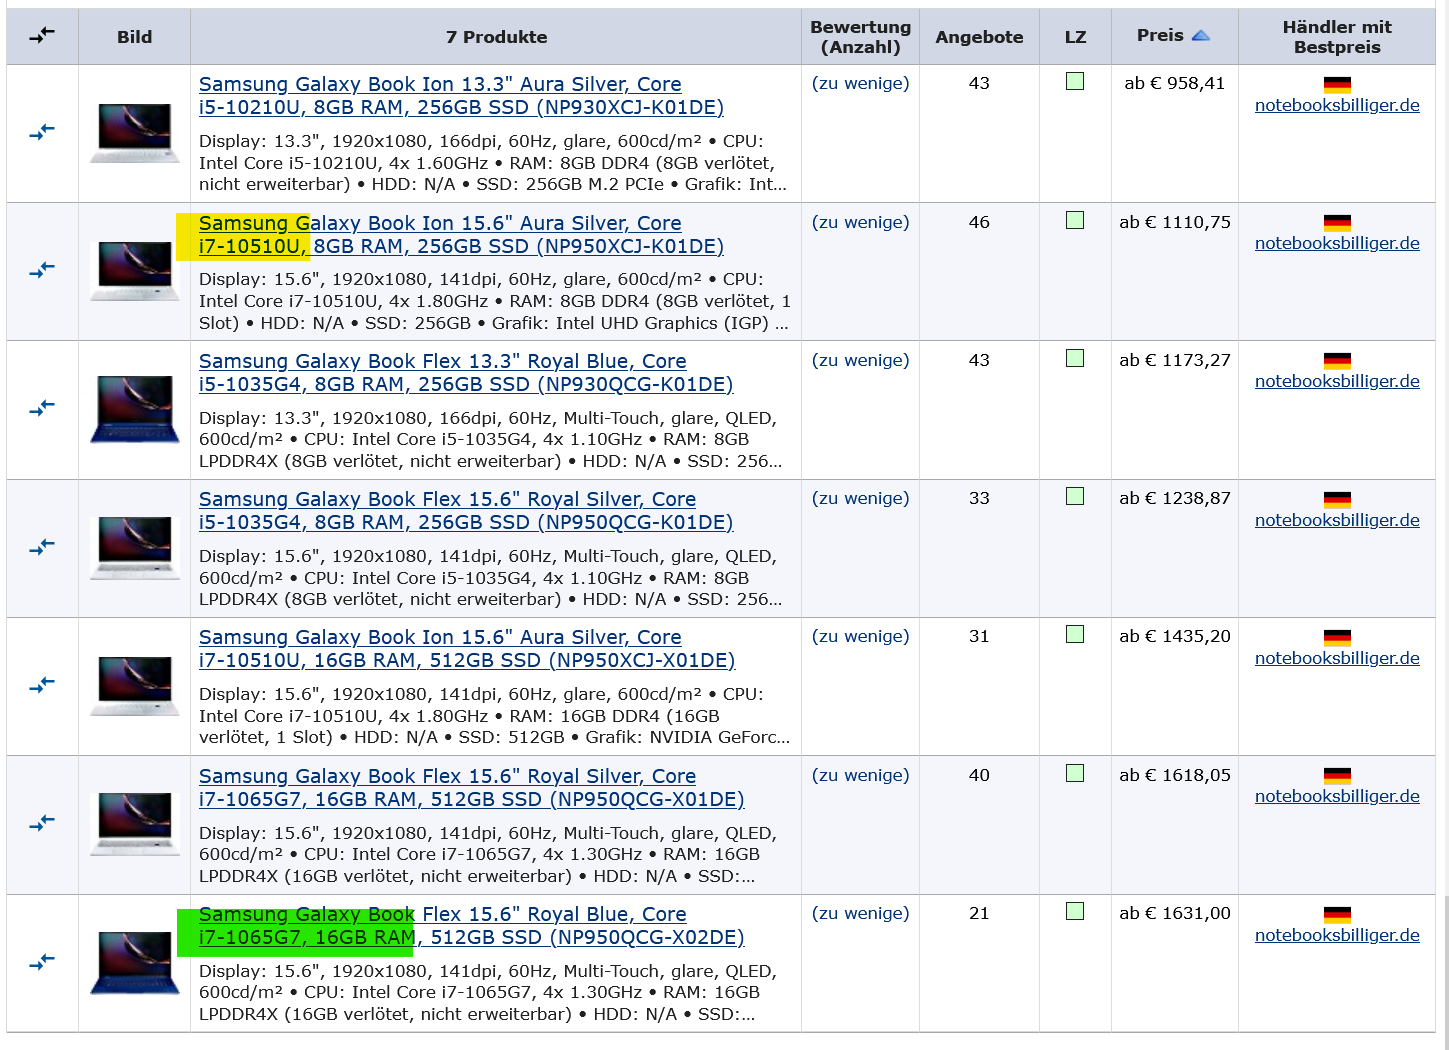Click compare icon for Galaxy Book Ion NP950XCJ-X01DE

[x=42, y=685]
